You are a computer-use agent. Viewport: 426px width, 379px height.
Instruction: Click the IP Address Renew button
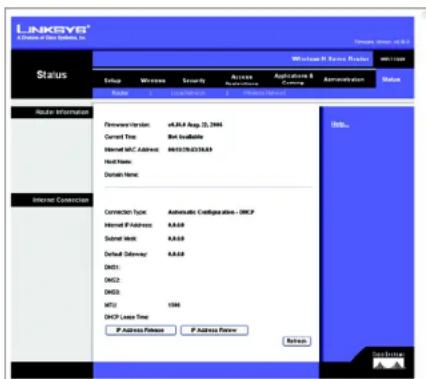point(214,330)
